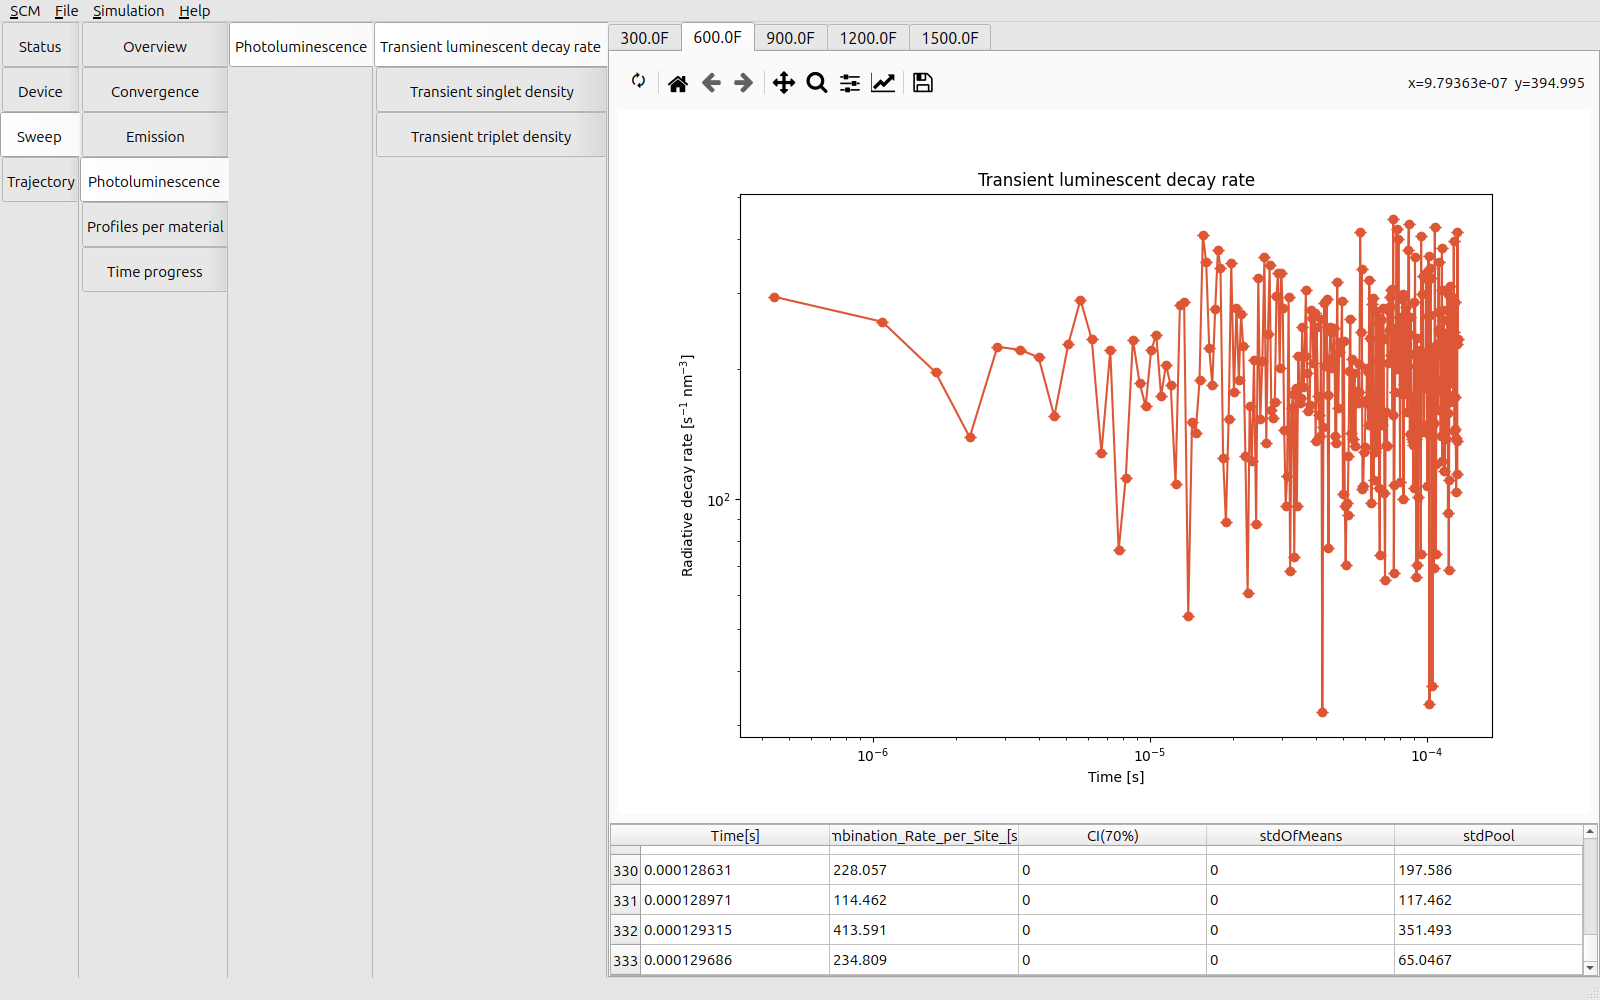Reset plot view with Home icon

coord(678,83)
